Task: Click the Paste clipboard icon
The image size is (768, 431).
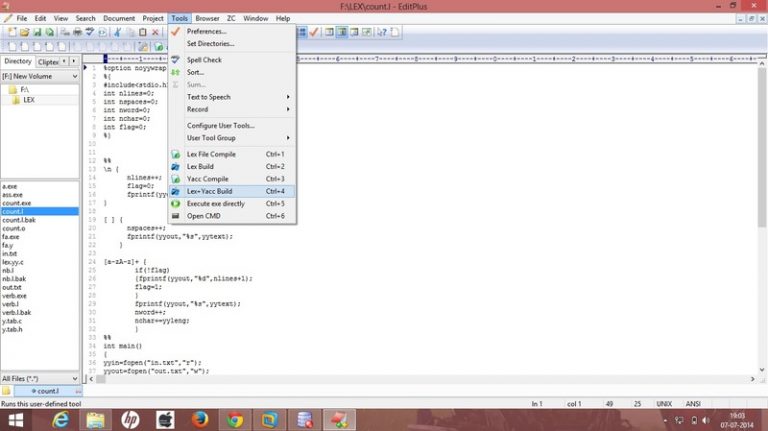Action: point(143,32)
